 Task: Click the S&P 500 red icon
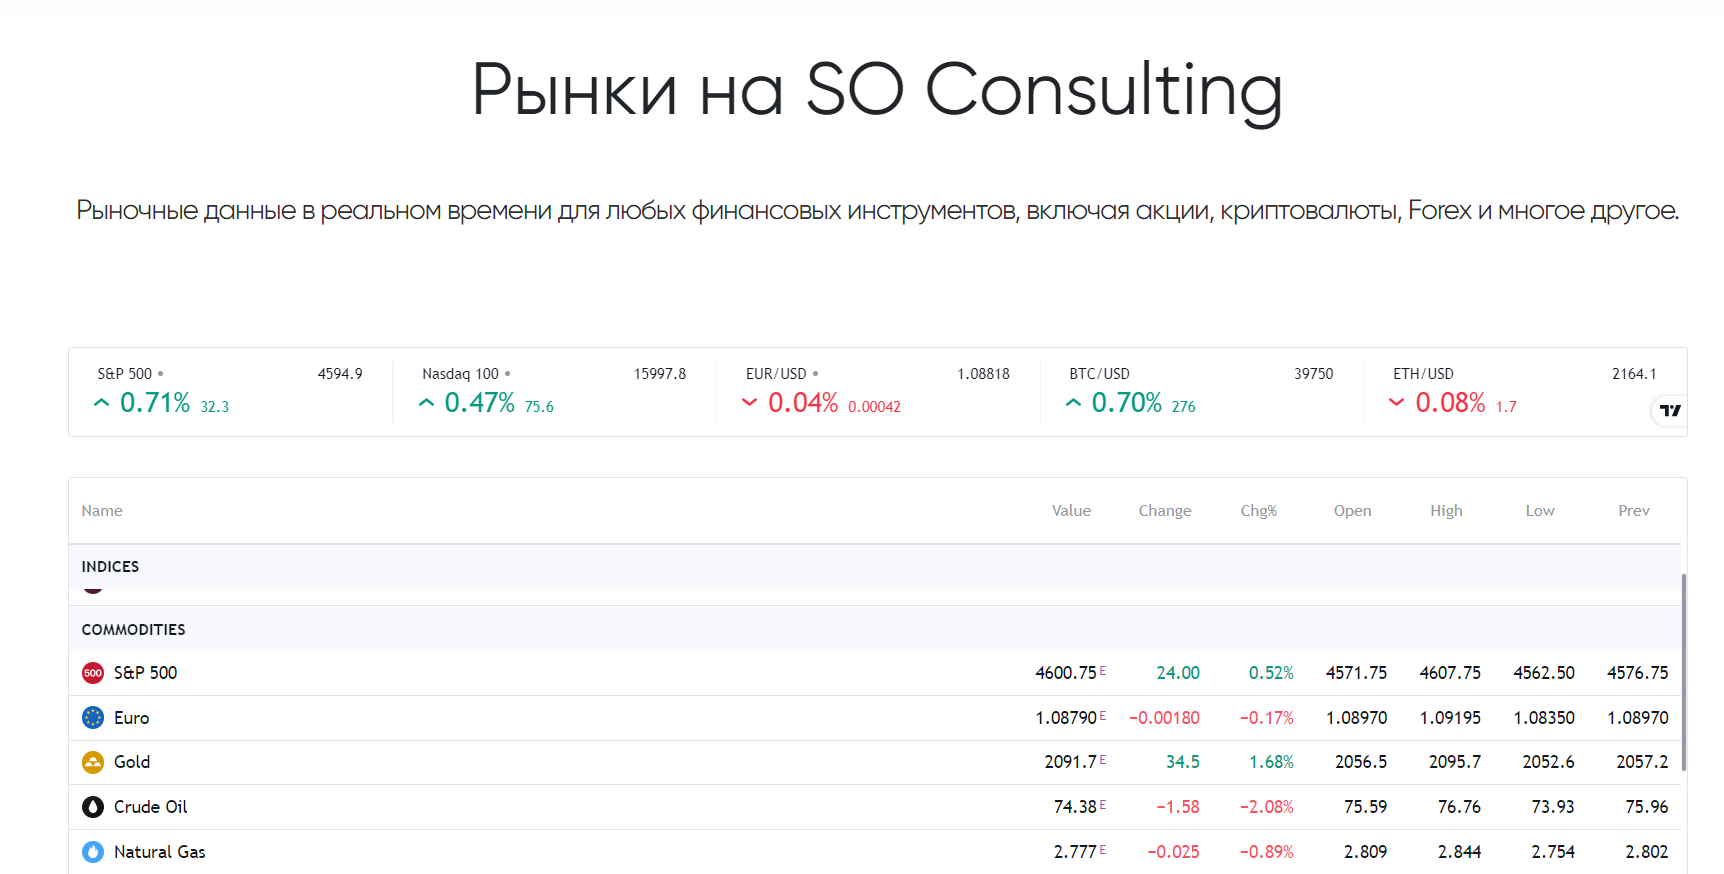coord(93,673)
